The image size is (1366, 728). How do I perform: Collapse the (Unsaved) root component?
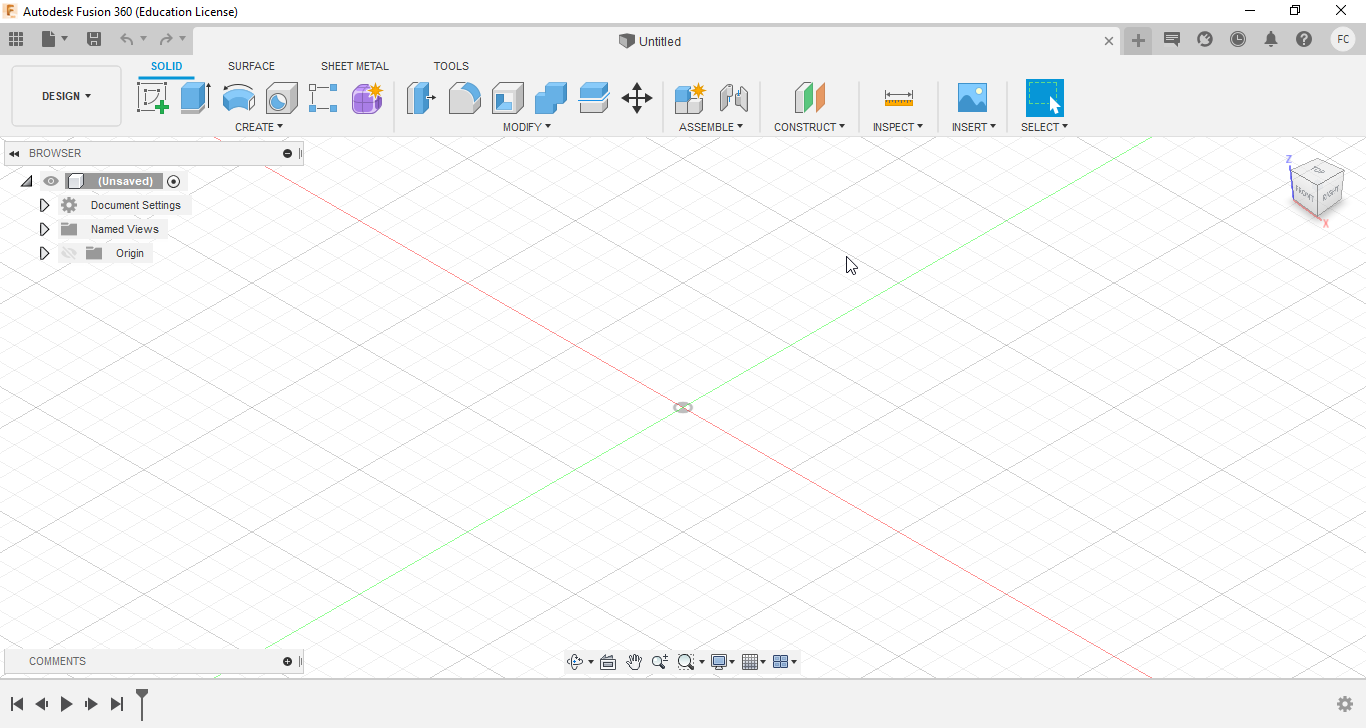pos(27,181)
